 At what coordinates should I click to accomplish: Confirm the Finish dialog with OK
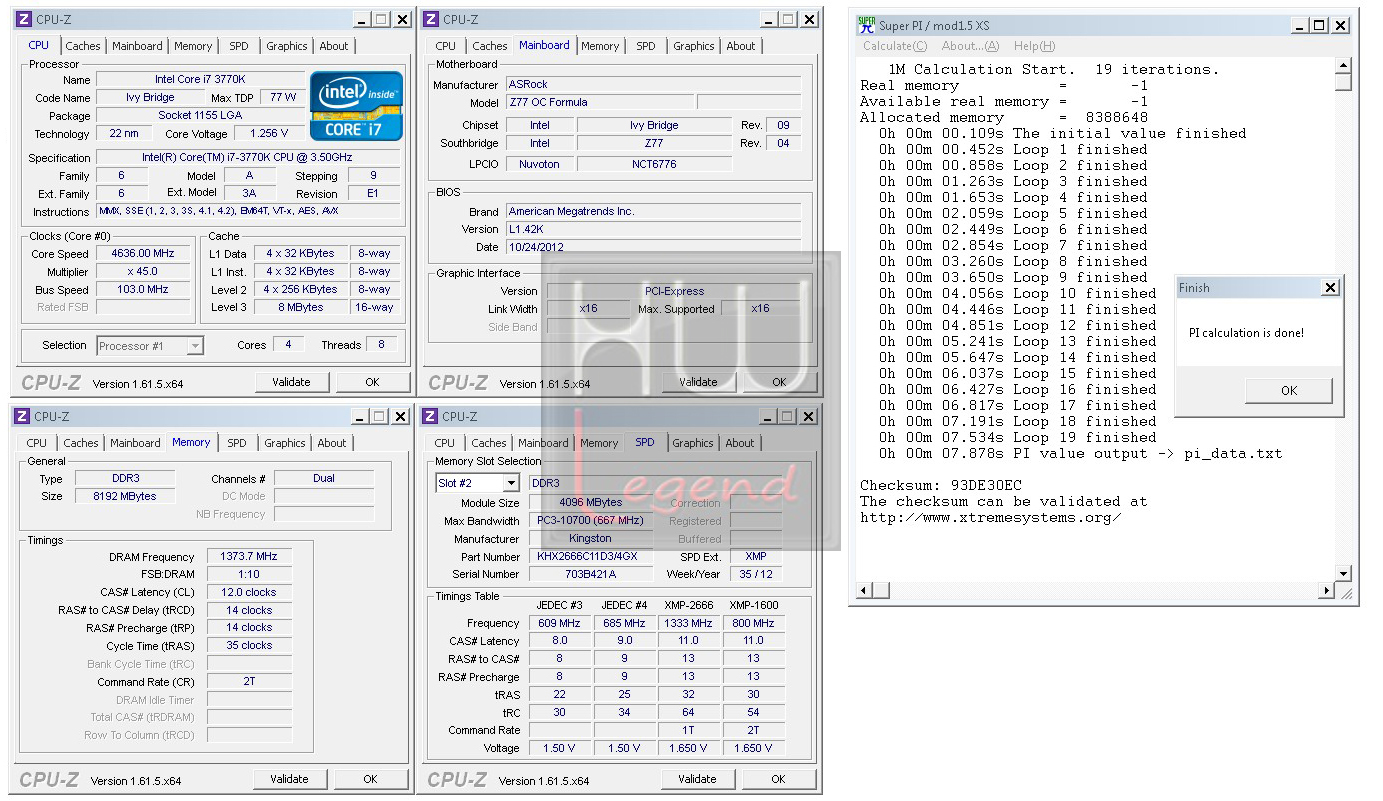point(1289,391)
